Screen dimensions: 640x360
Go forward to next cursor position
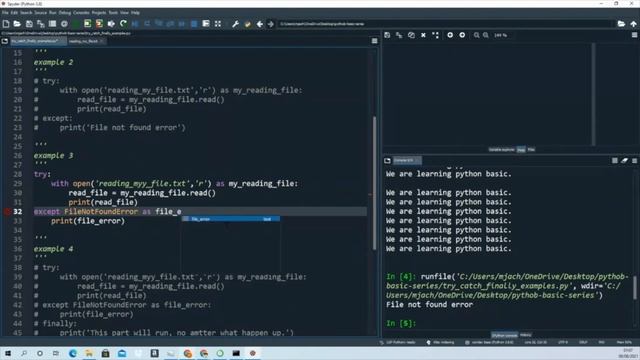pos(271,24)
